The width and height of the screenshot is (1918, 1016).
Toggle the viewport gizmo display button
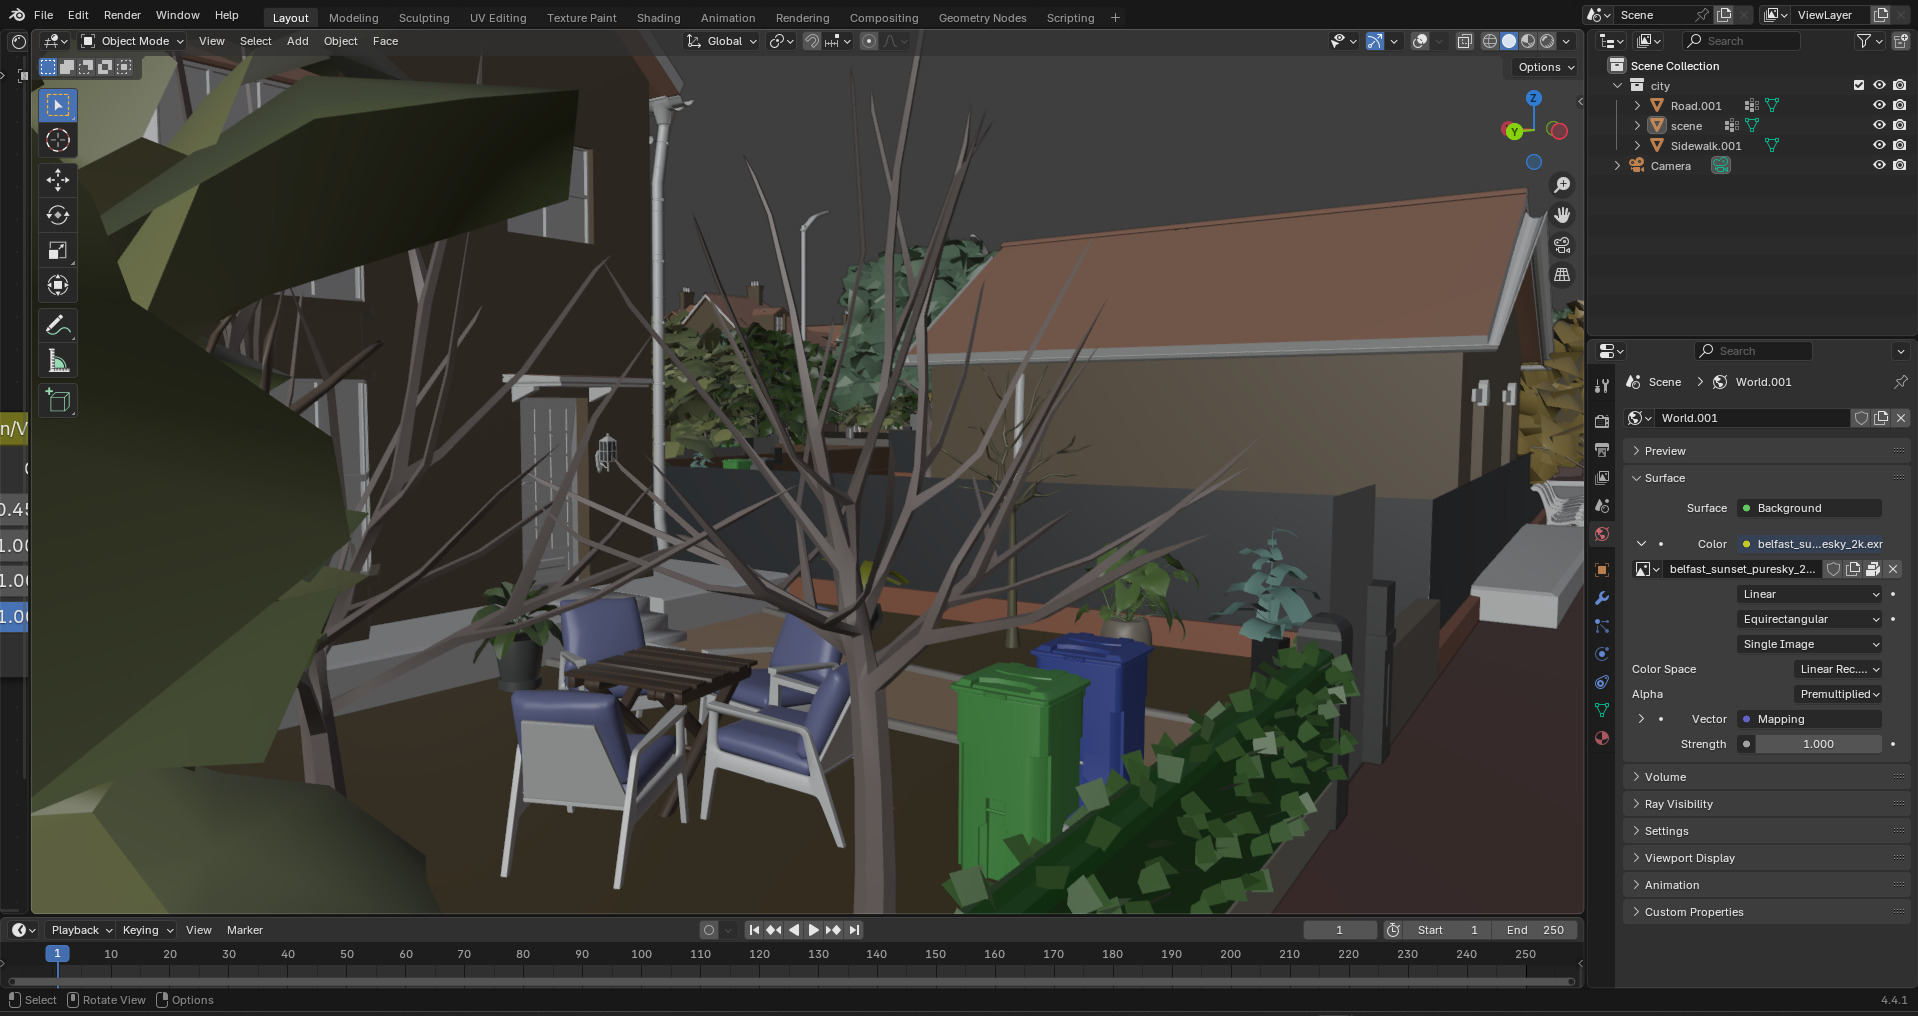click(1375, 41)
